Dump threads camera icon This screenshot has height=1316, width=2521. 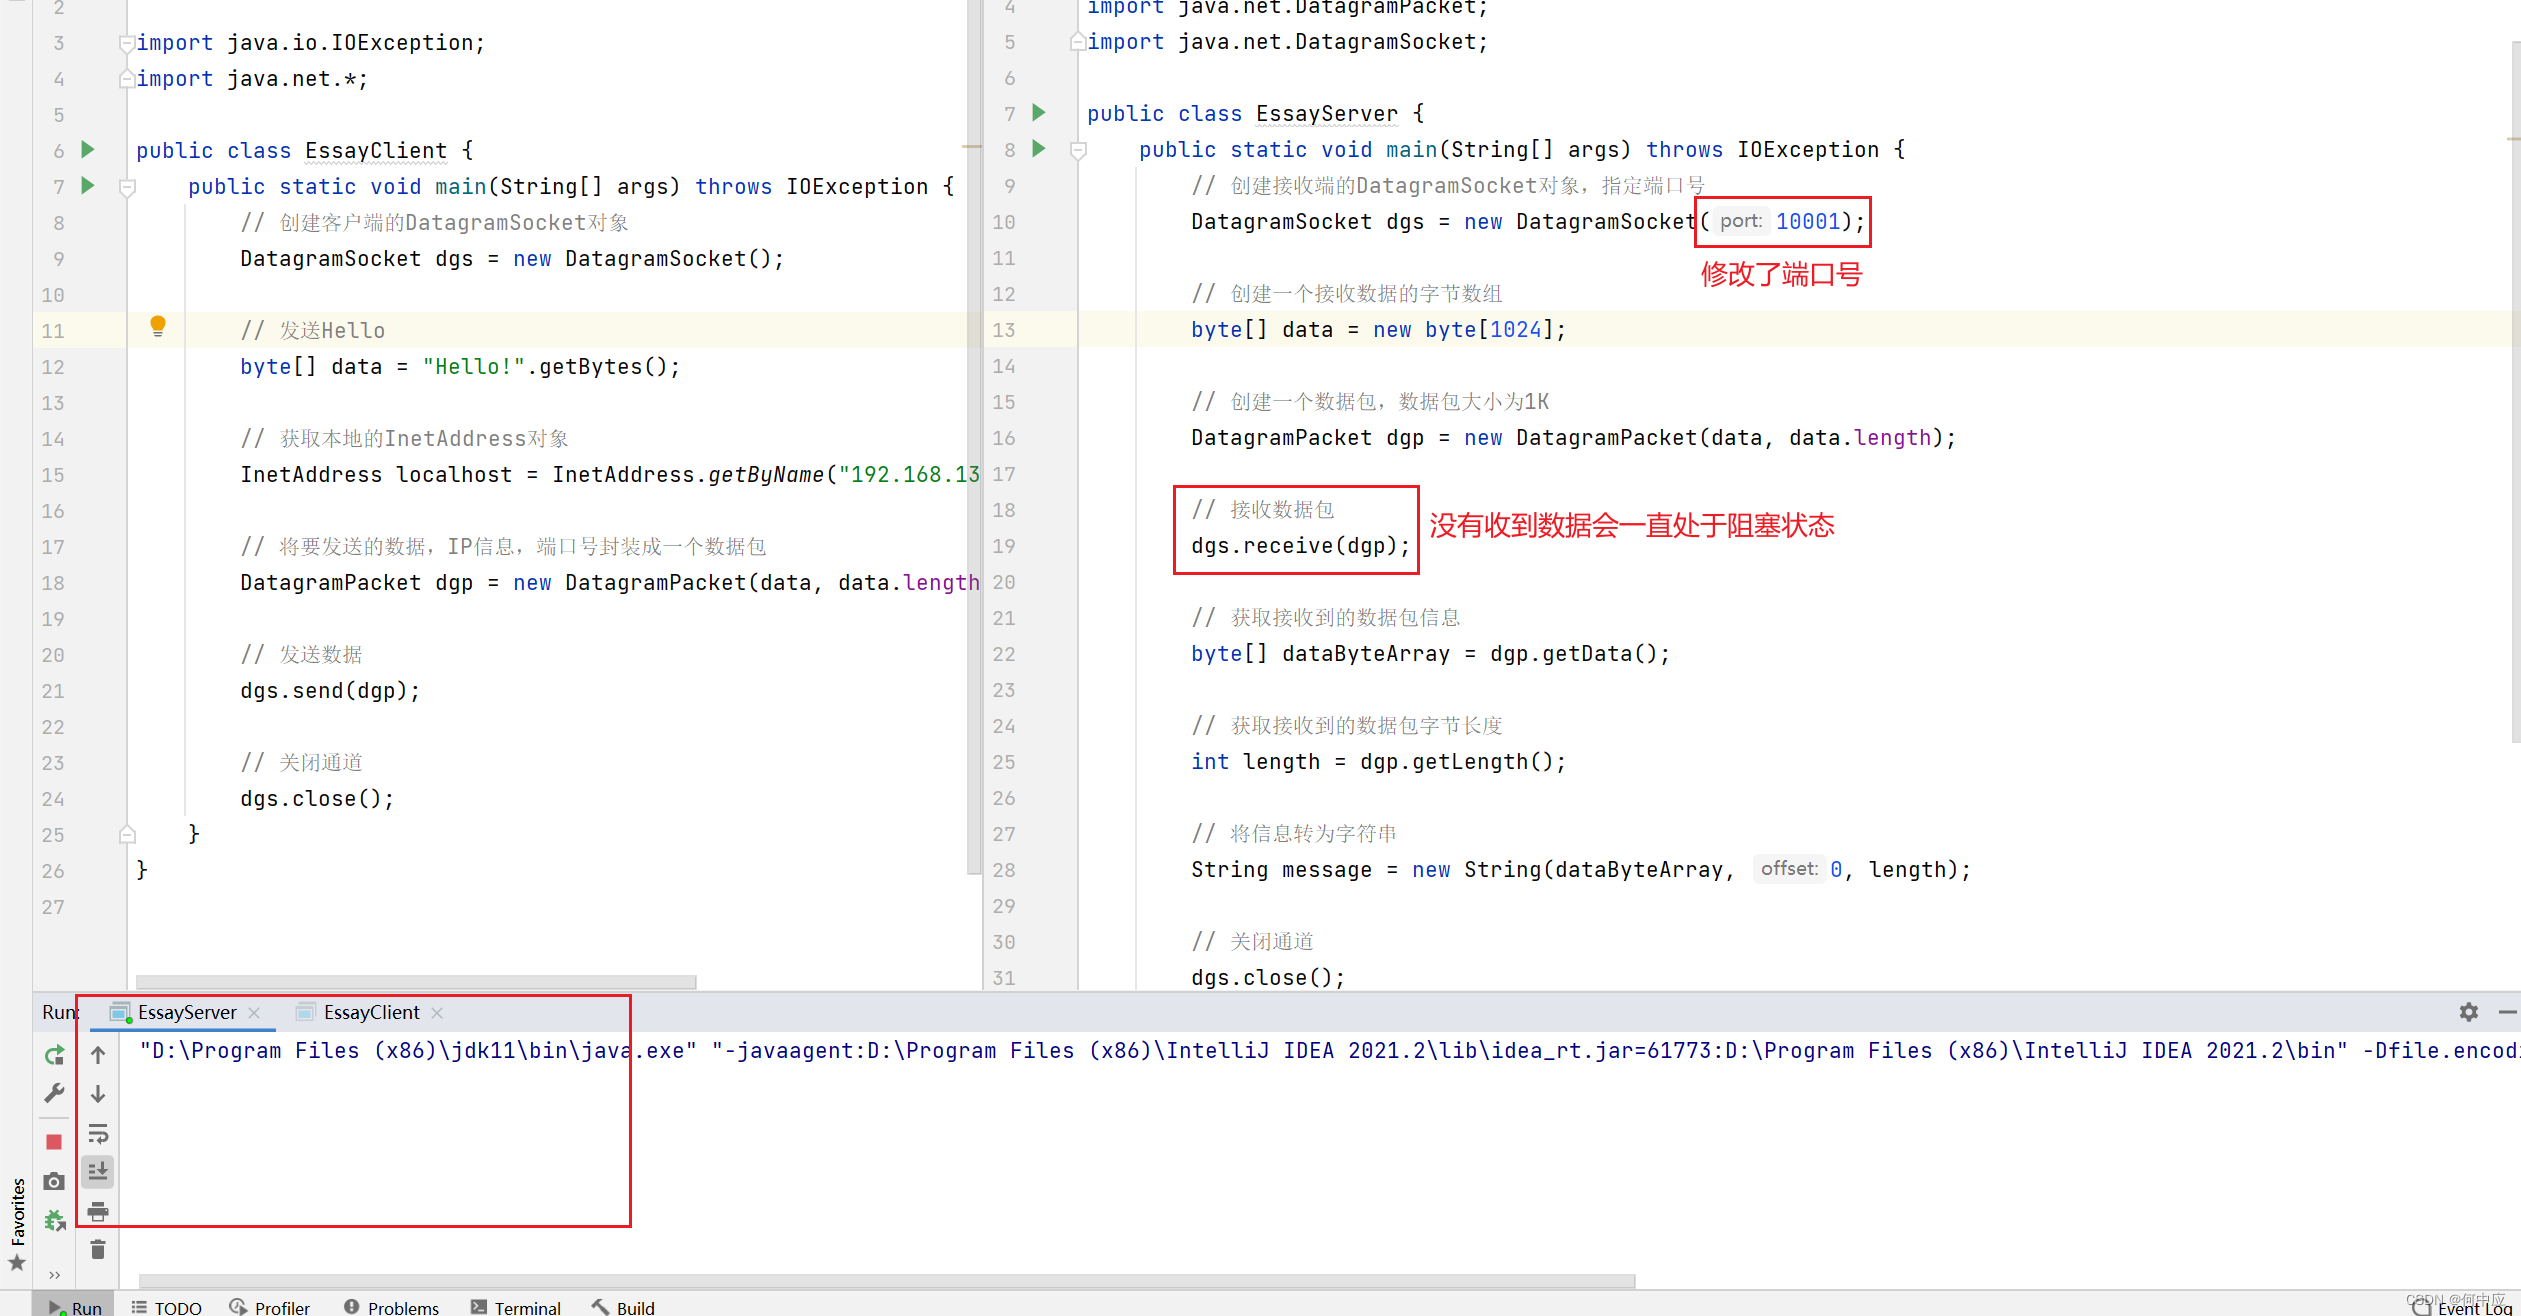click(54, 1181)
